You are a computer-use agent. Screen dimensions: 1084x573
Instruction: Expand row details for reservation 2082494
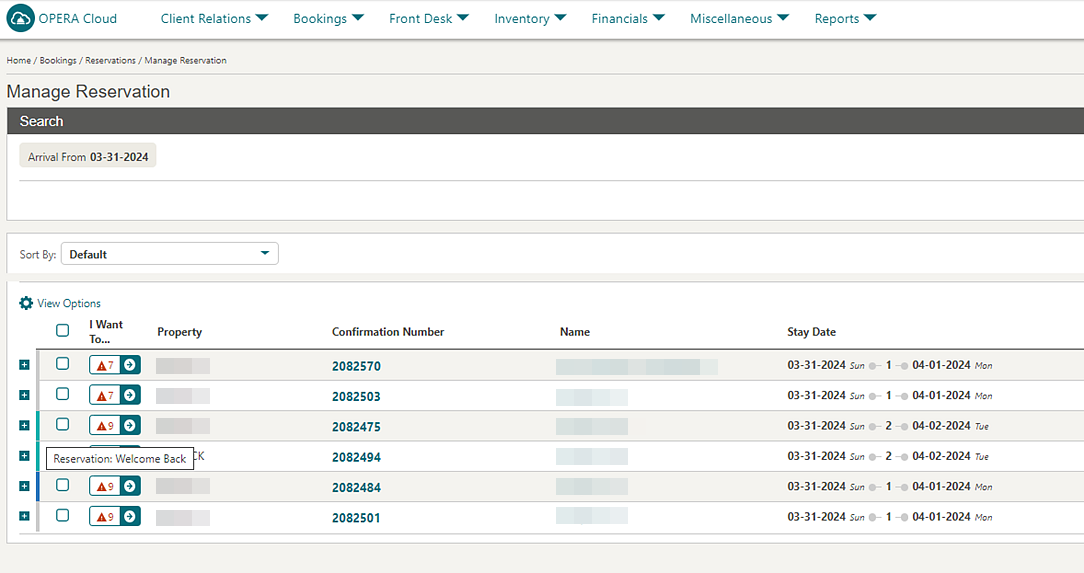coord(24,456)
